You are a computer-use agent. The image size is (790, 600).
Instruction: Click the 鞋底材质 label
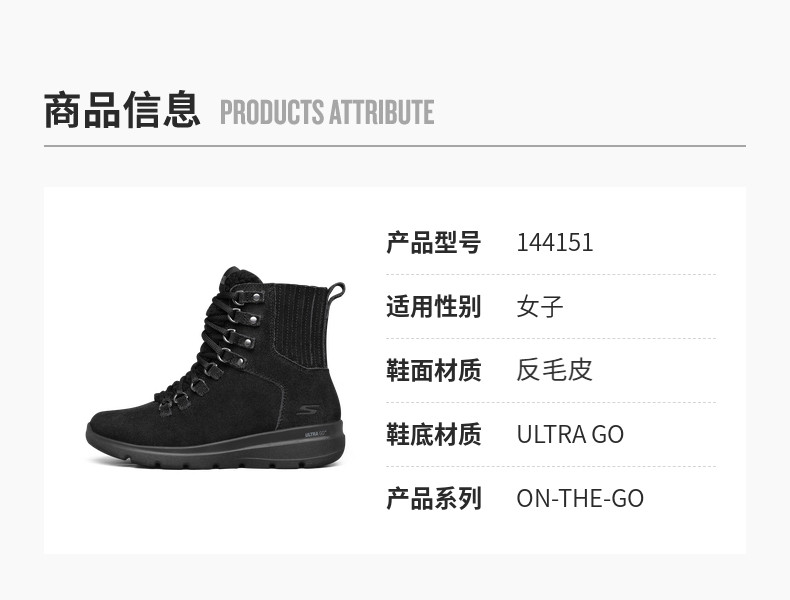click(x=434, y=435)
